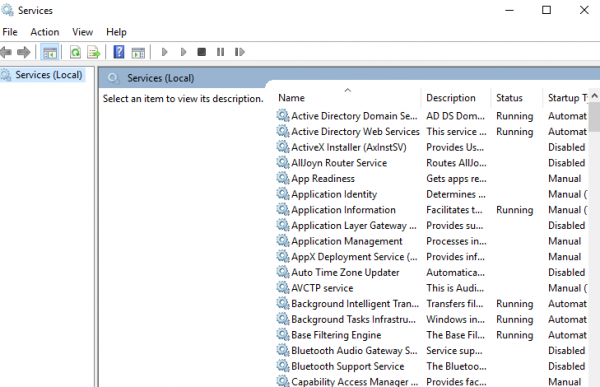This screenshot has width=600, height=387.
Task: Sort by the Description column header
Action: coord(456,98)
